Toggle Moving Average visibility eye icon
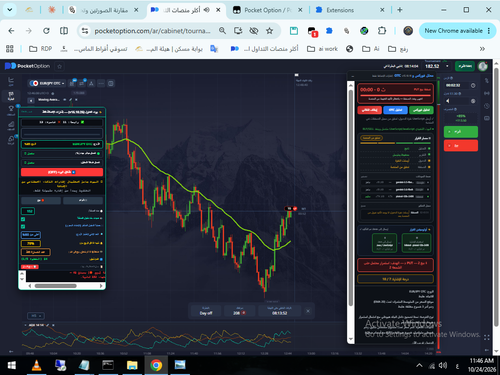The image size is (500, 375). tap(65, 100)
